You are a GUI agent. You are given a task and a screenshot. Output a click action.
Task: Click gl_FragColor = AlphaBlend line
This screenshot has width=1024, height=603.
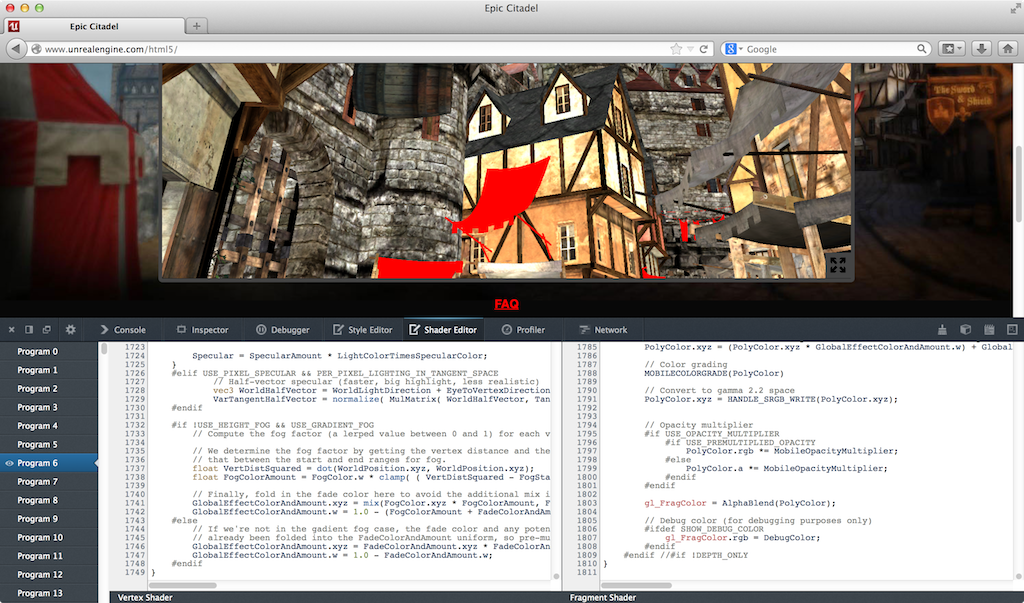pyautogui.click(x=740, y=503)
